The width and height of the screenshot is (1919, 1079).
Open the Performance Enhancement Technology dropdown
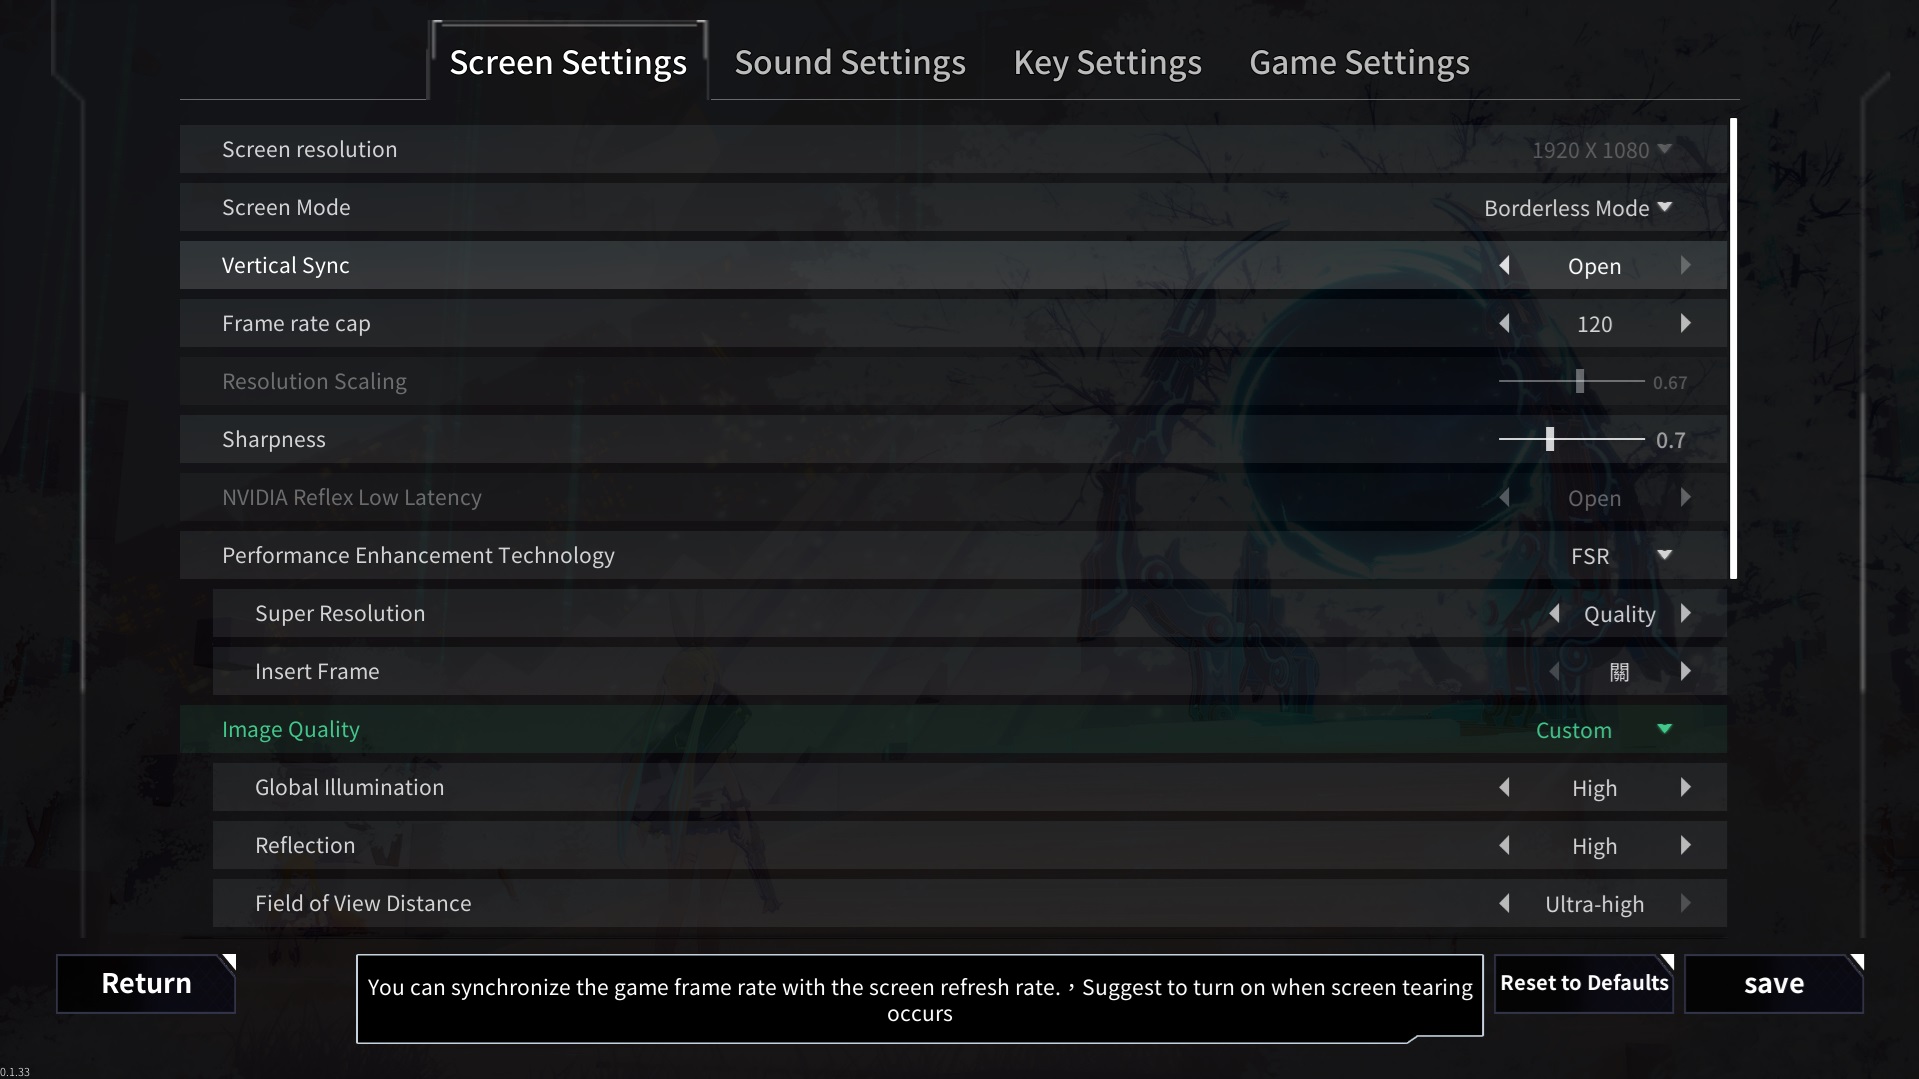tap(1621, 556)
